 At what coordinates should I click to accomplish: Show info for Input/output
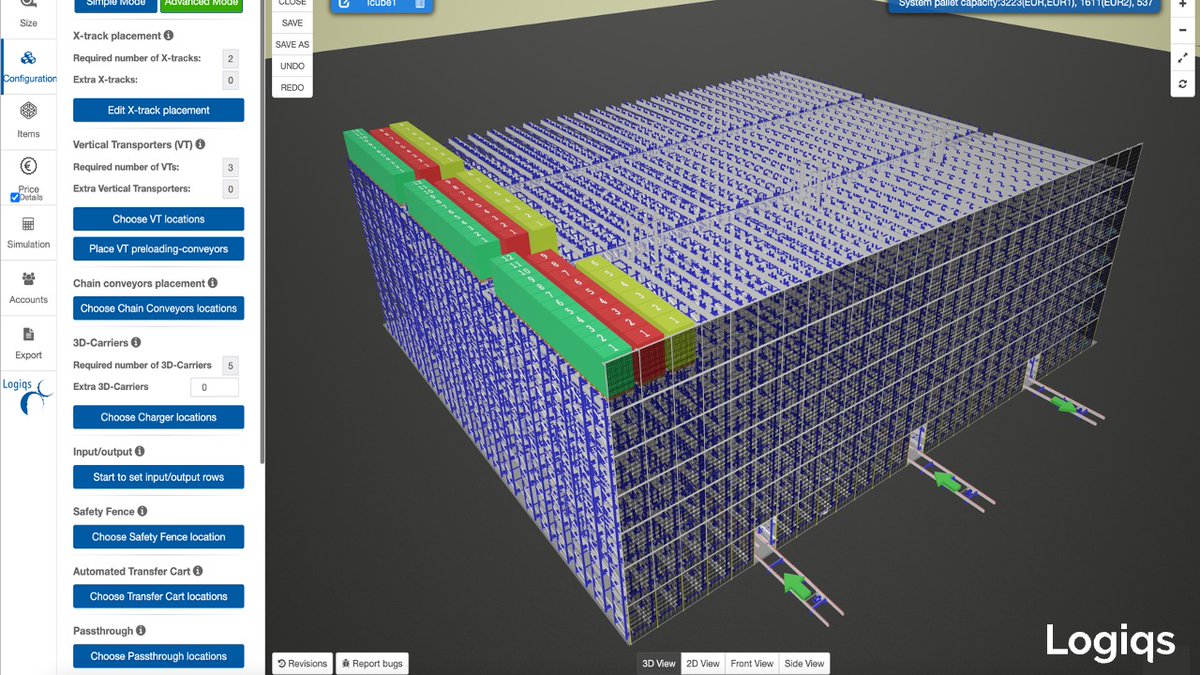tap(139, 451)
